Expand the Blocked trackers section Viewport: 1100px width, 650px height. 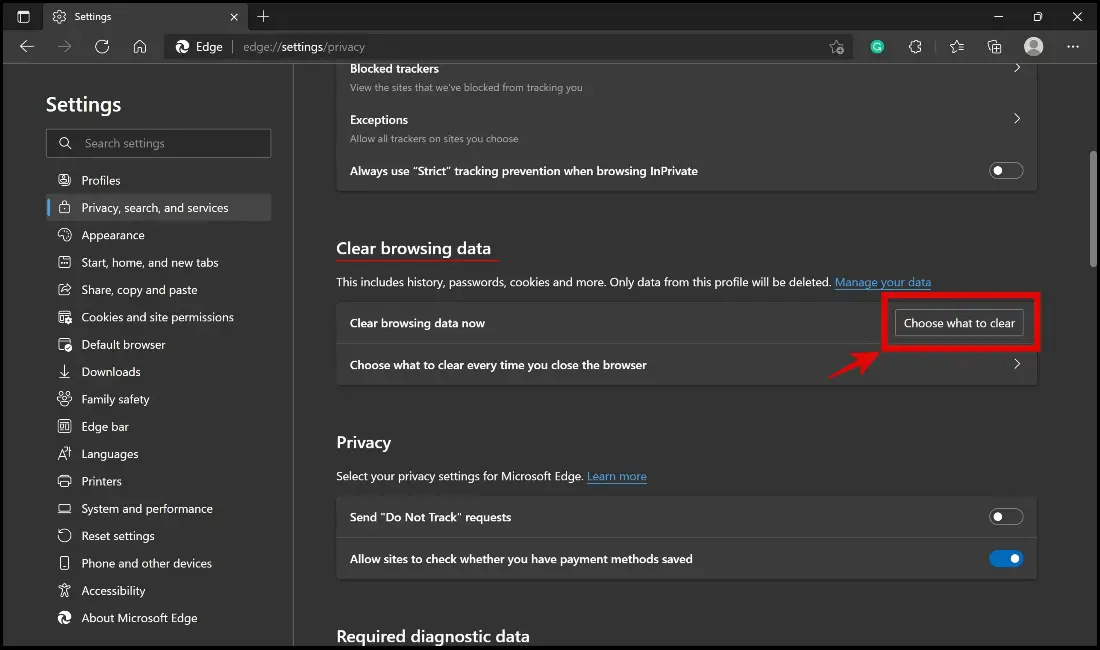(1016, 68)
